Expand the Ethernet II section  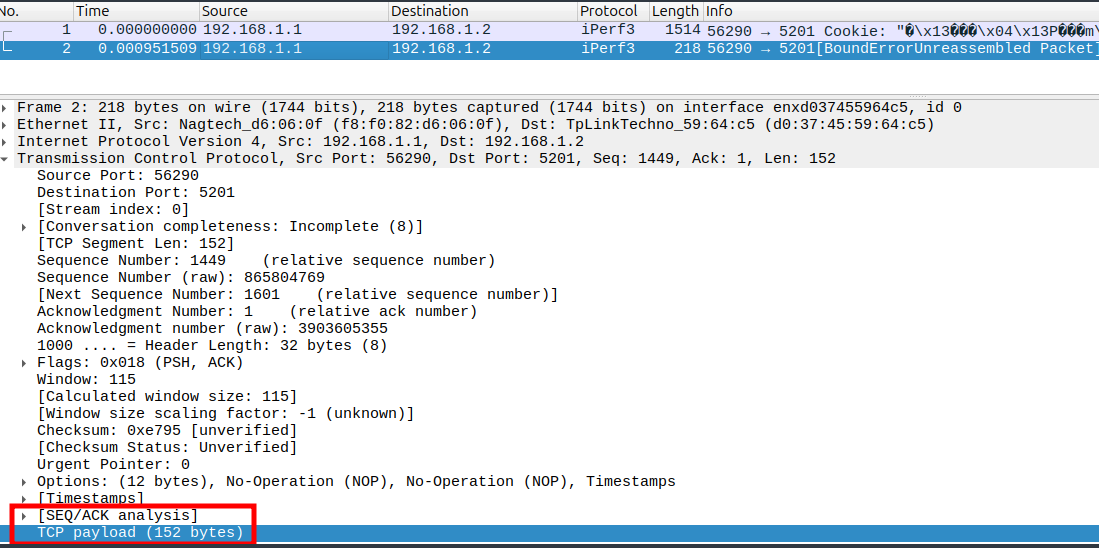point(6,125)
